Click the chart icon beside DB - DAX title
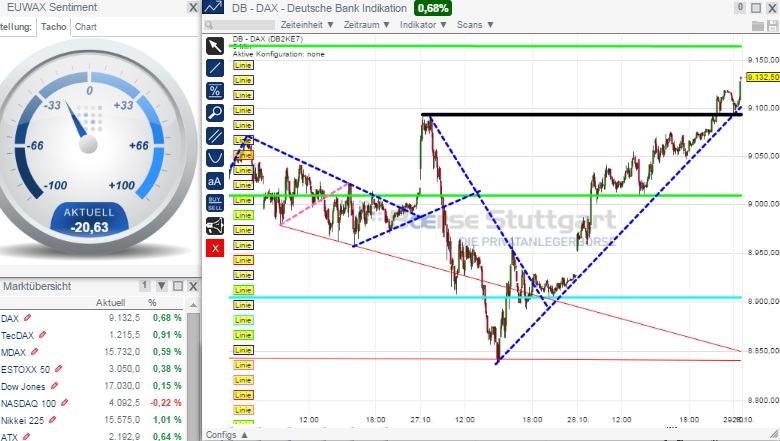 [x=213, y=7]
